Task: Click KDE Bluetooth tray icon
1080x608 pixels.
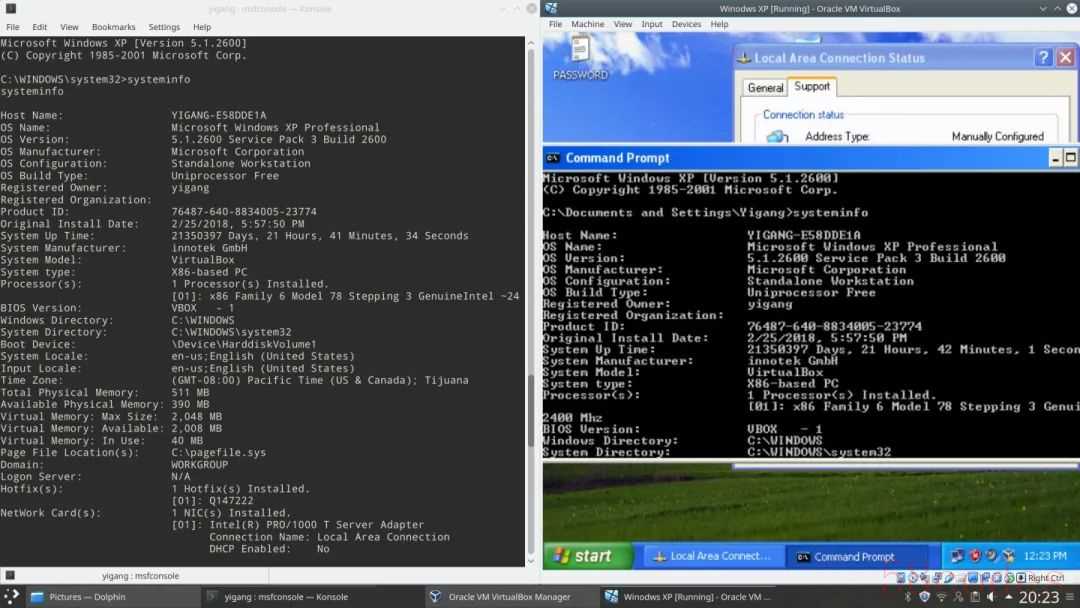Action: (908, 597)
